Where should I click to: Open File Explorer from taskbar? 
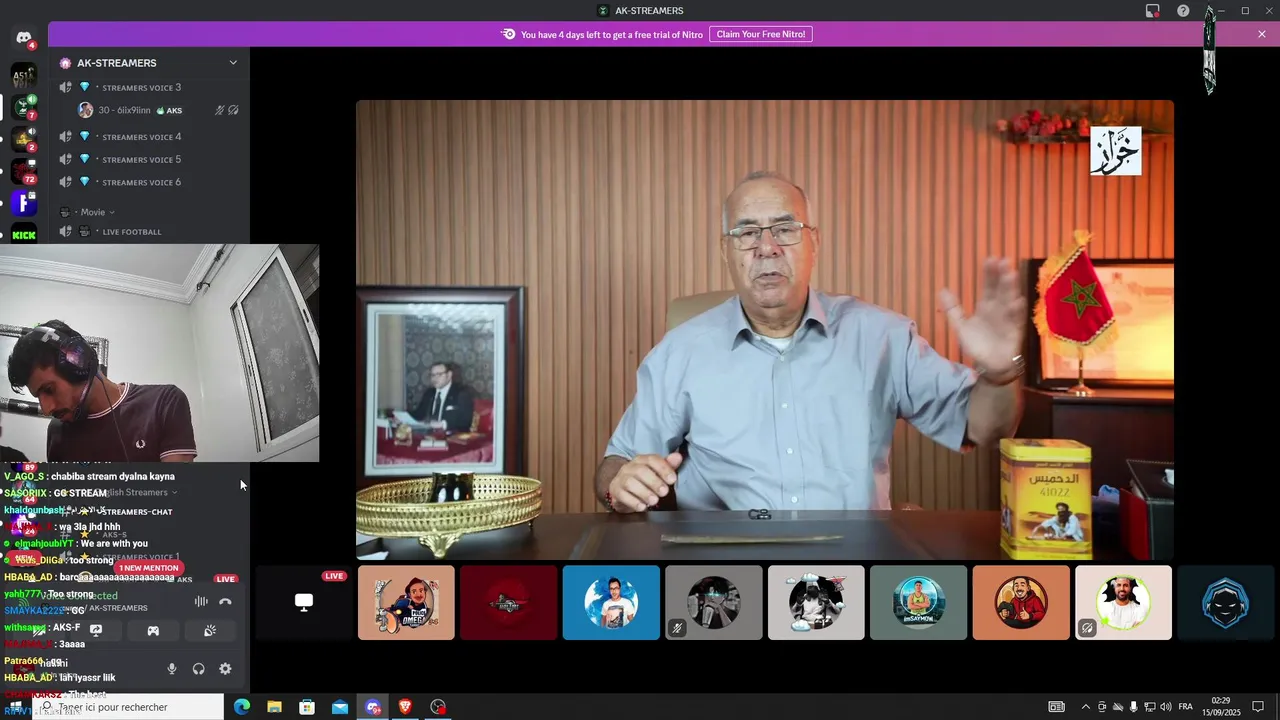pos(275,707)
